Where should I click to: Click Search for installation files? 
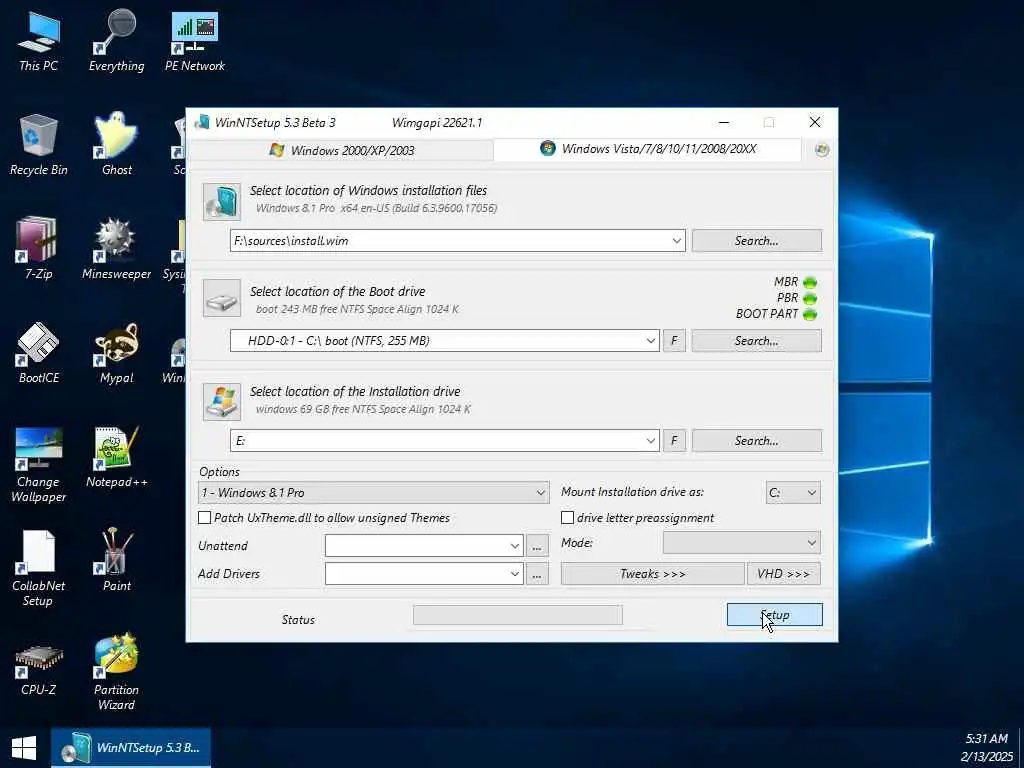(x=757, y=241)
